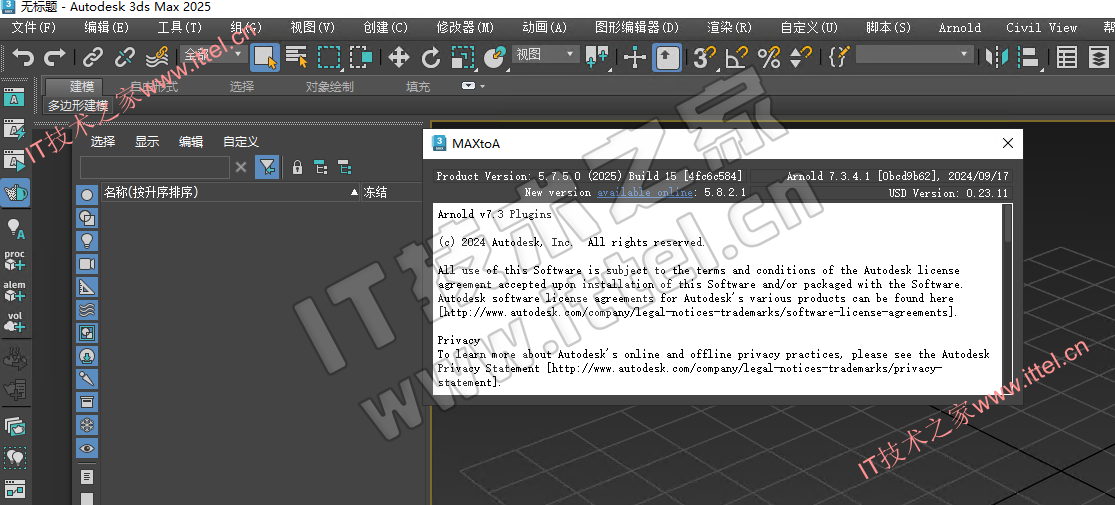
Task: Click the Bind to Space Warp icon
Action: tap(157, 57)
